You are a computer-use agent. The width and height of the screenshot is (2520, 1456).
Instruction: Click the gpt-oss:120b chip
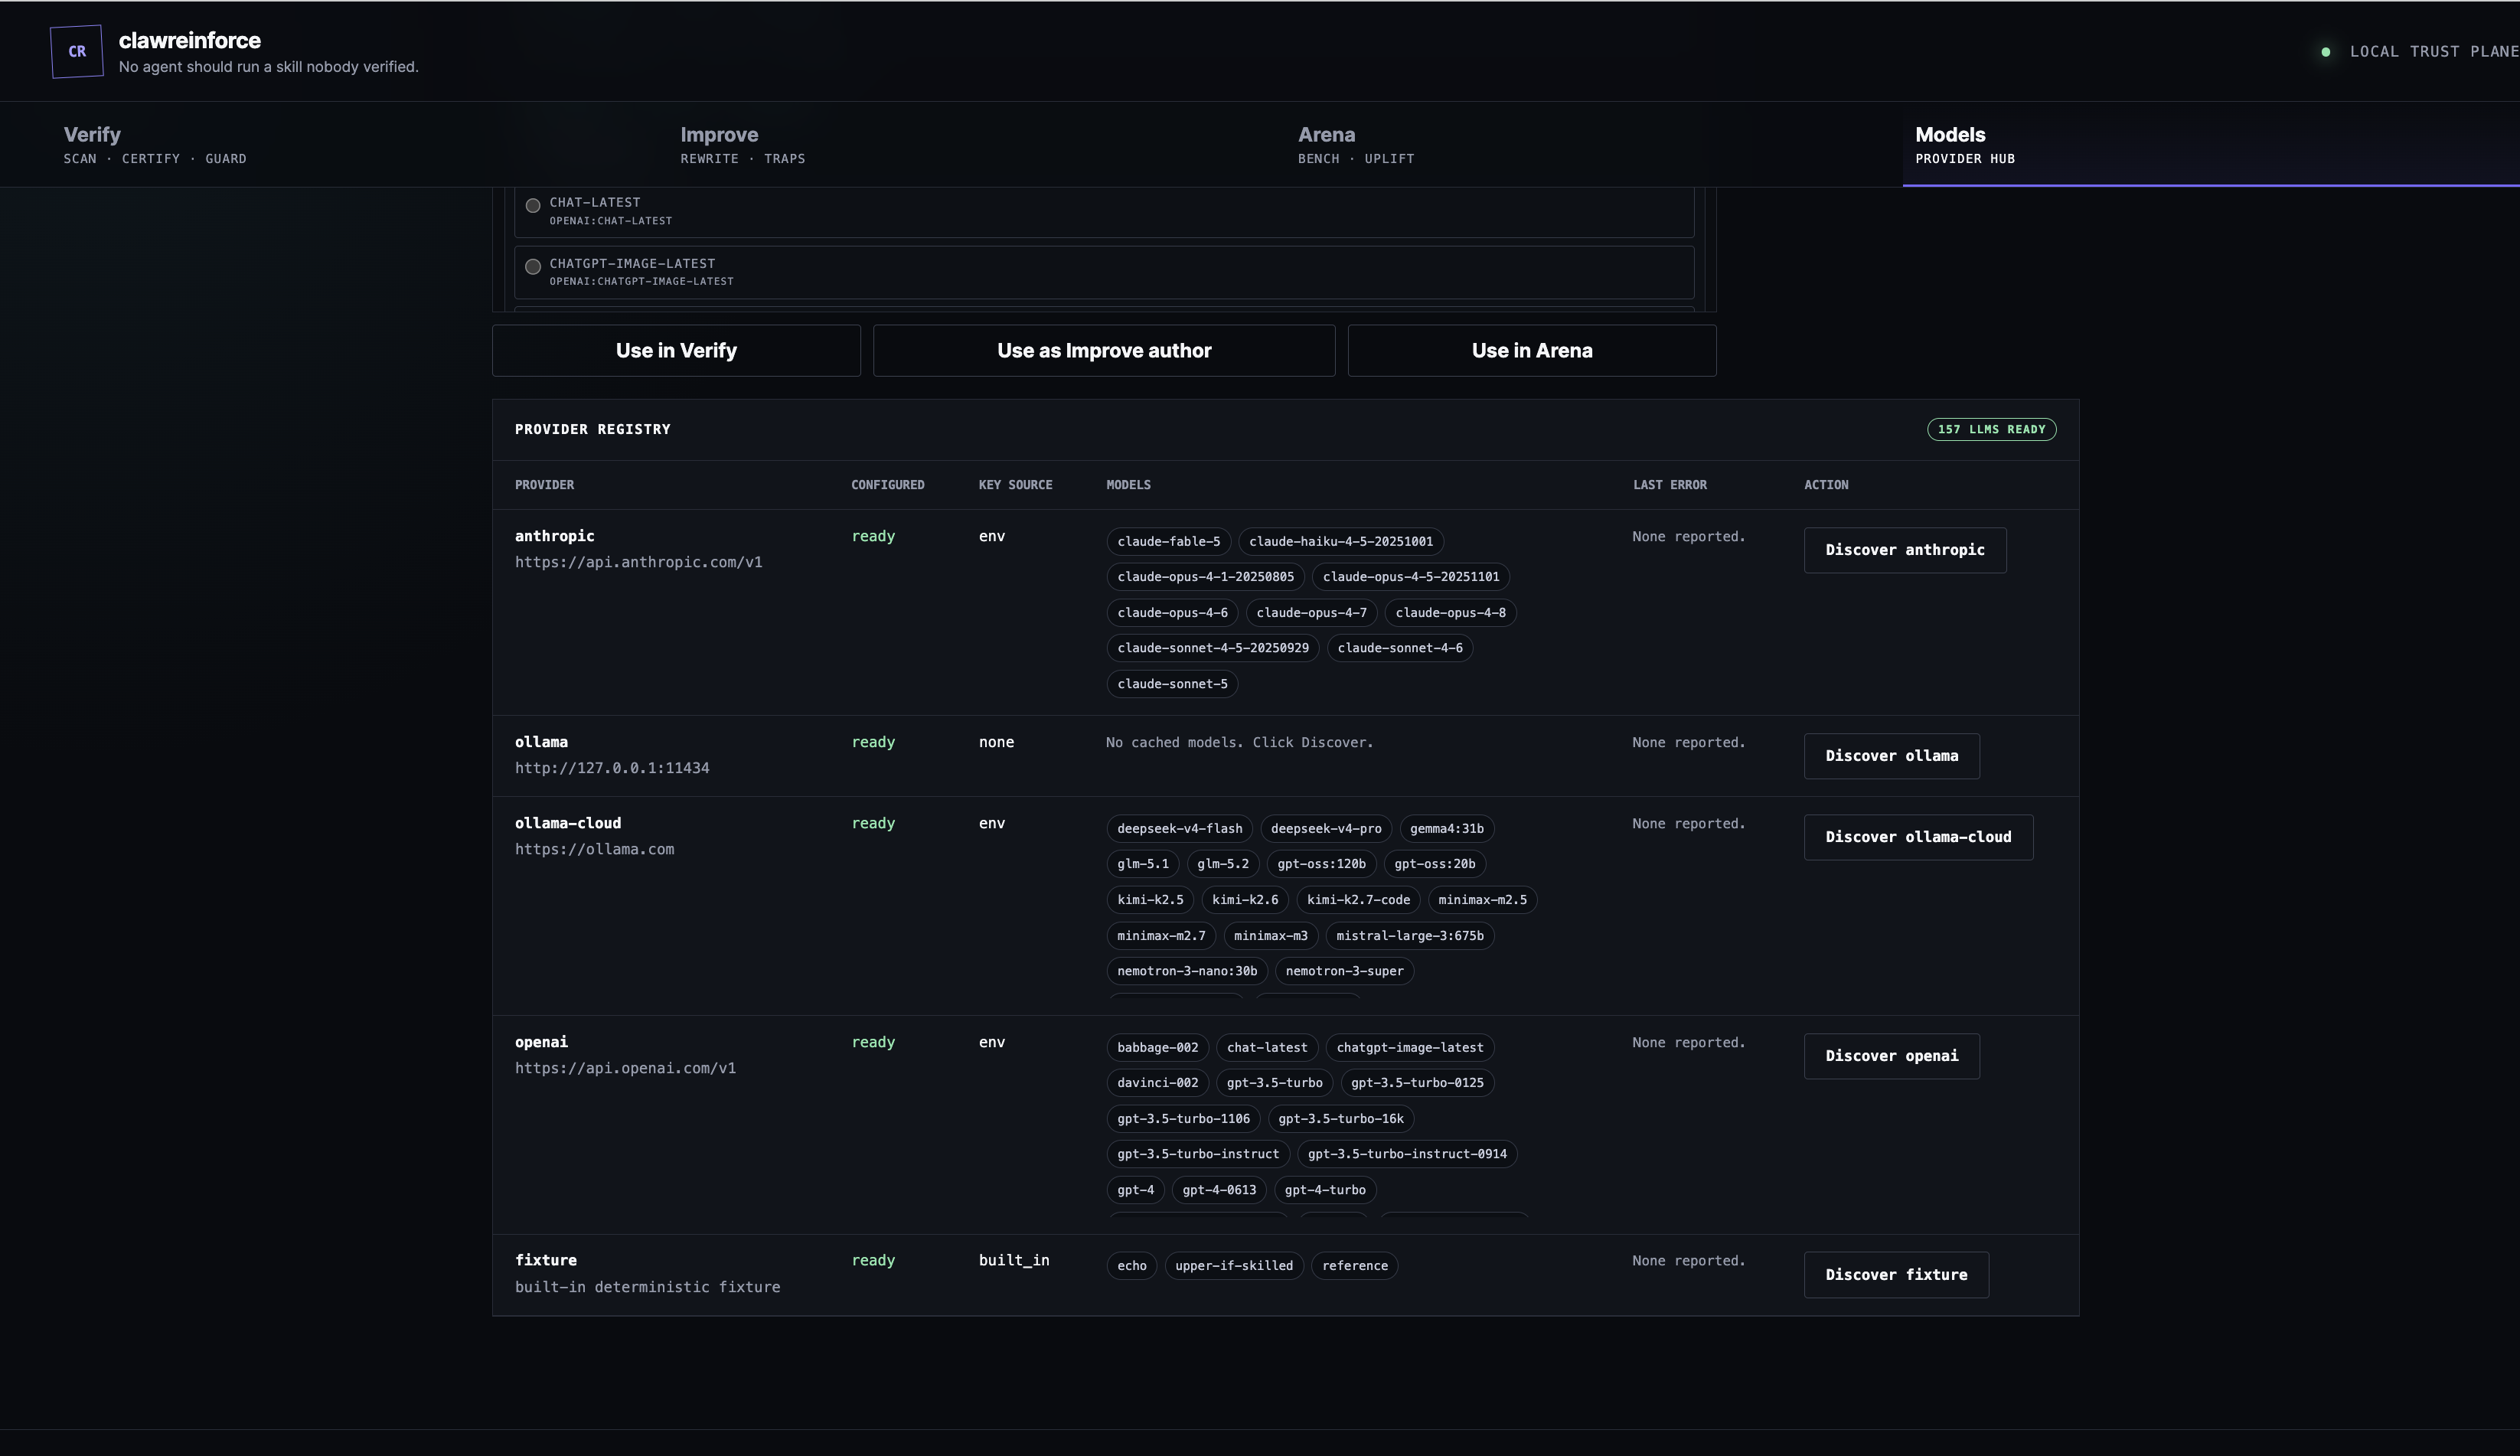[1321, 864]
